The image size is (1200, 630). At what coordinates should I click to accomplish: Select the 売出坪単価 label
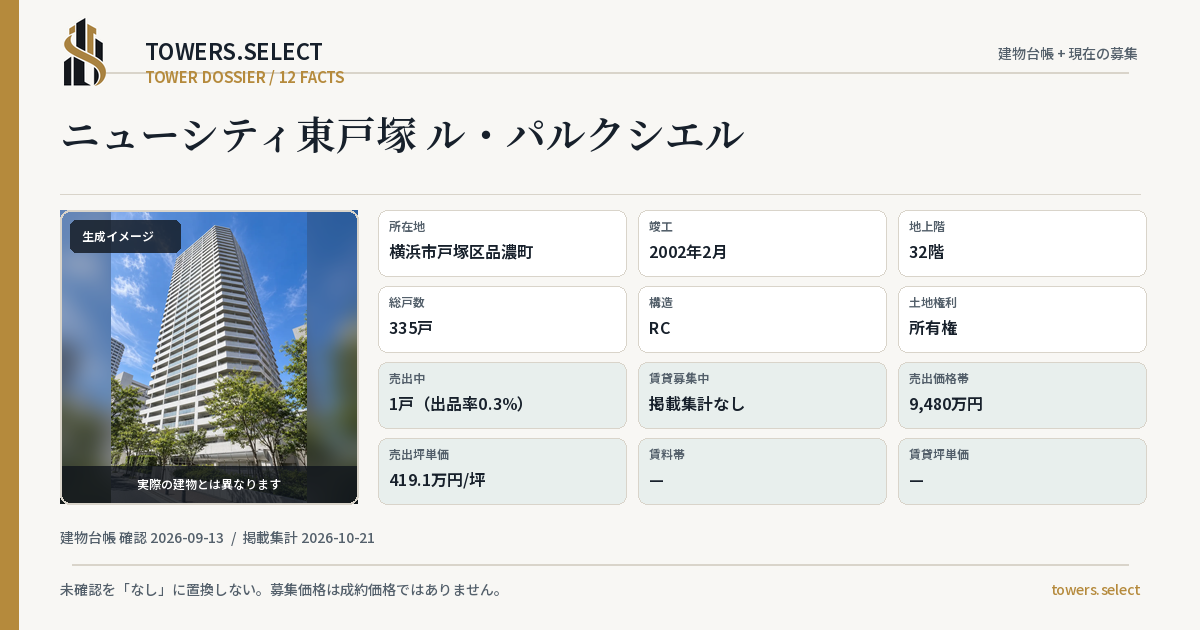pyautogui.click(x=419, y=455)
